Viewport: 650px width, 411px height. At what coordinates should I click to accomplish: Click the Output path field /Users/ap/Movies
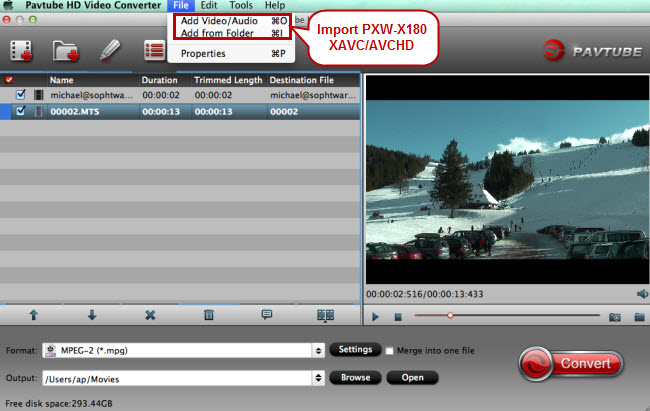coord(177,379)
